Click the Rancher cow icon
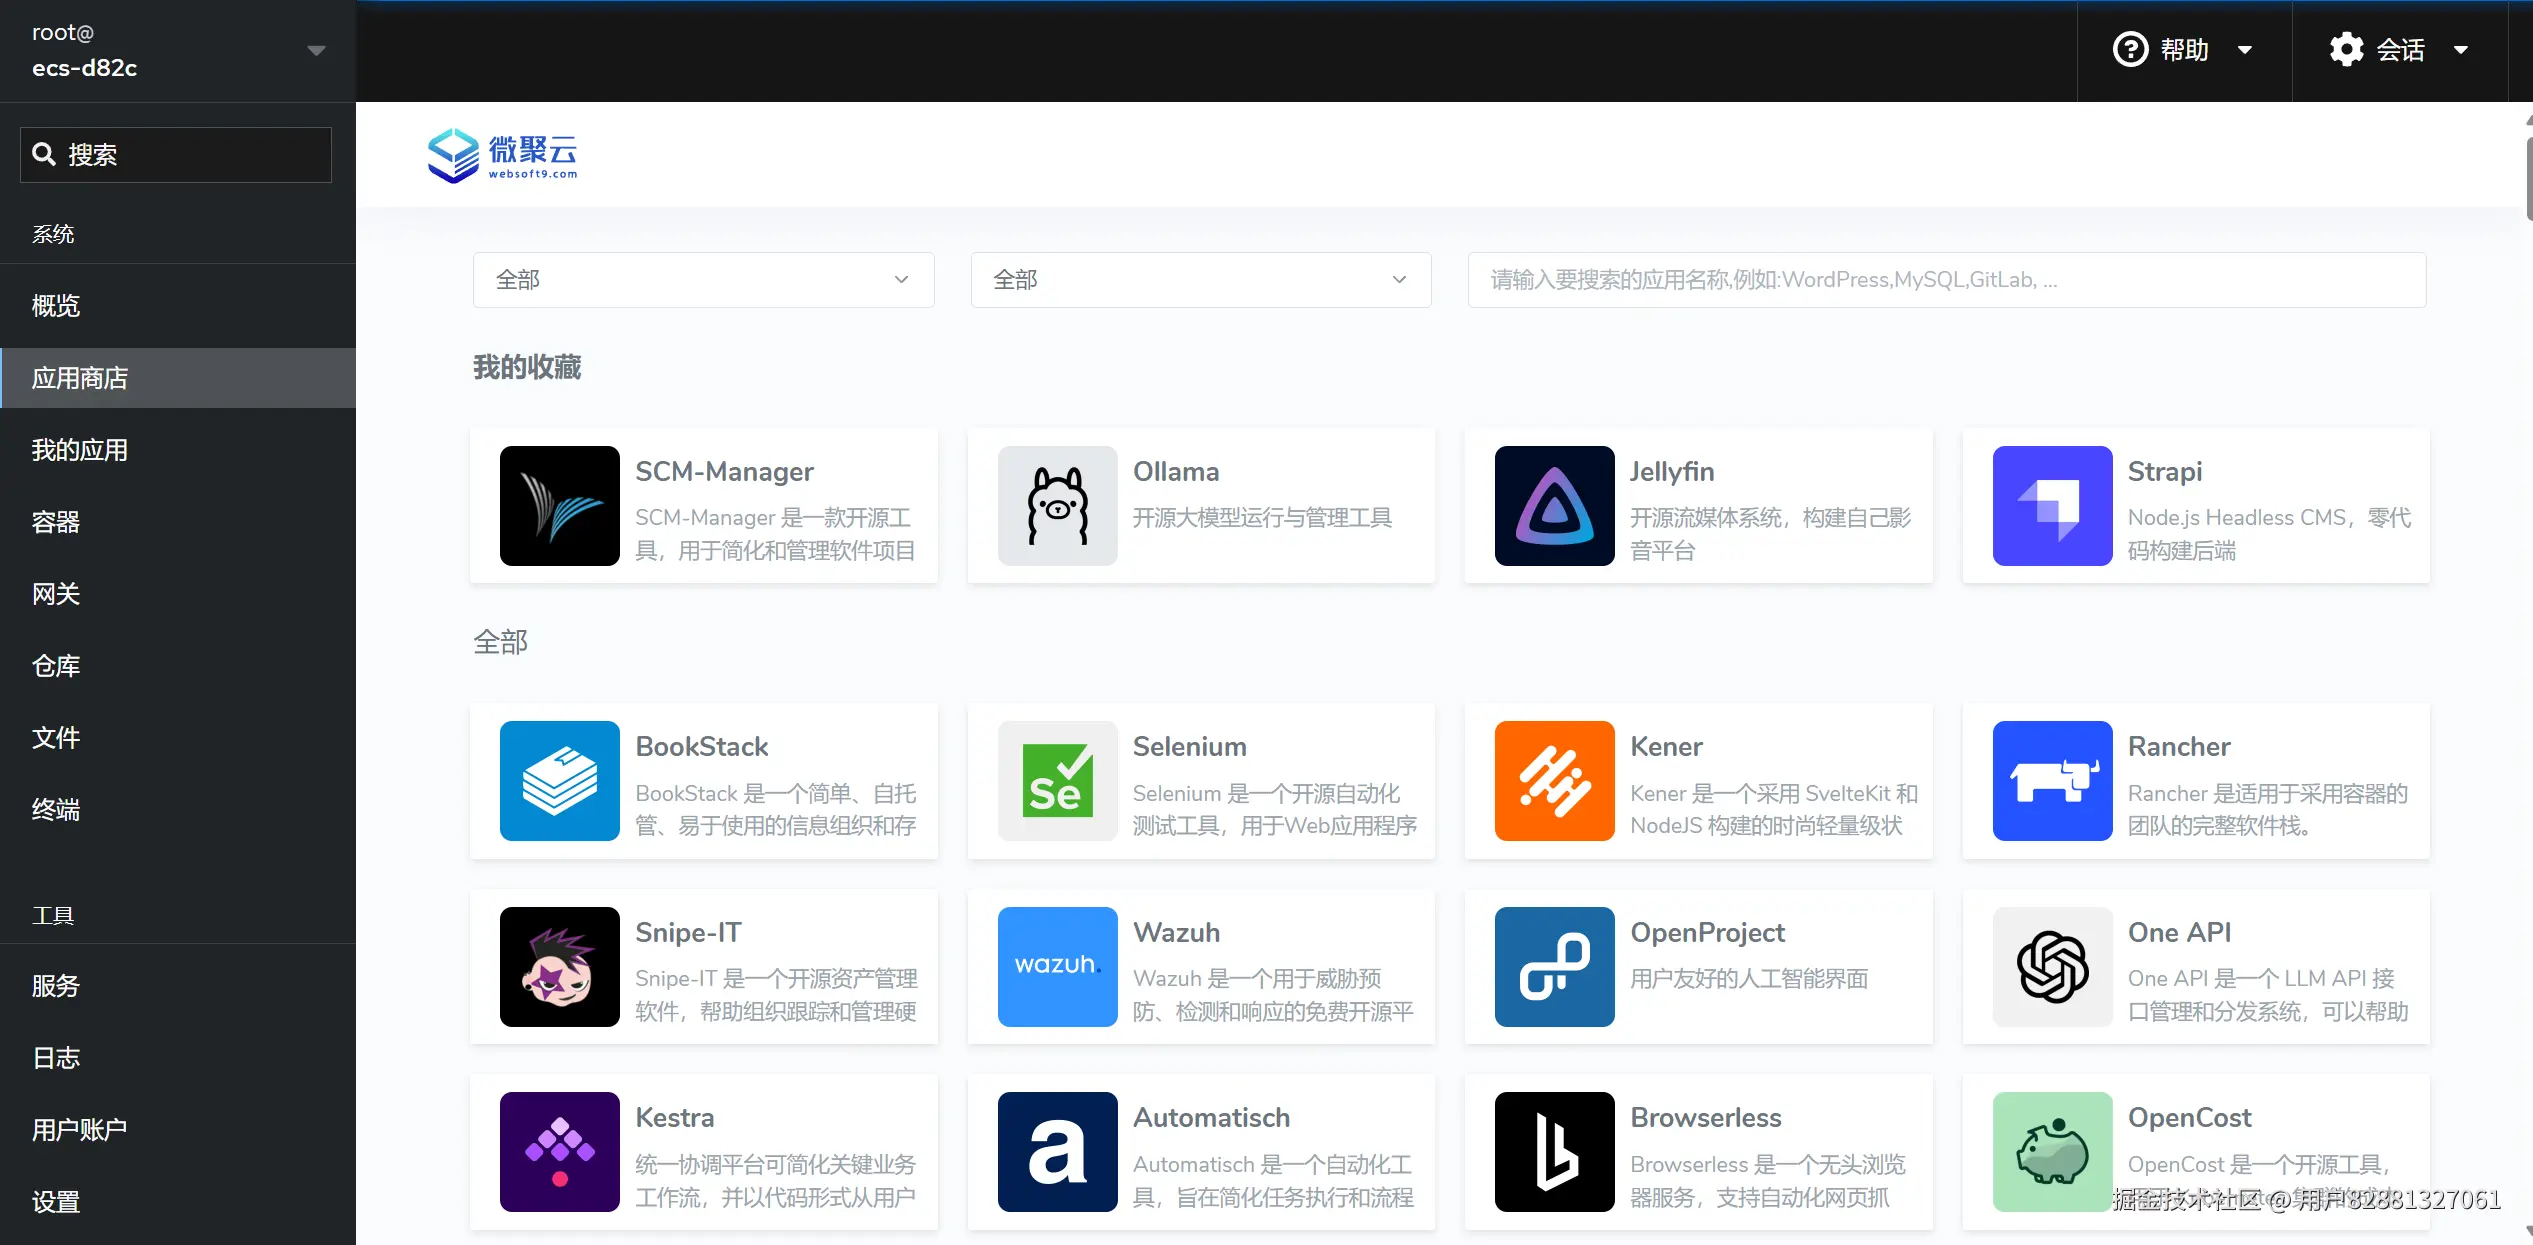 coord(2052,781)
